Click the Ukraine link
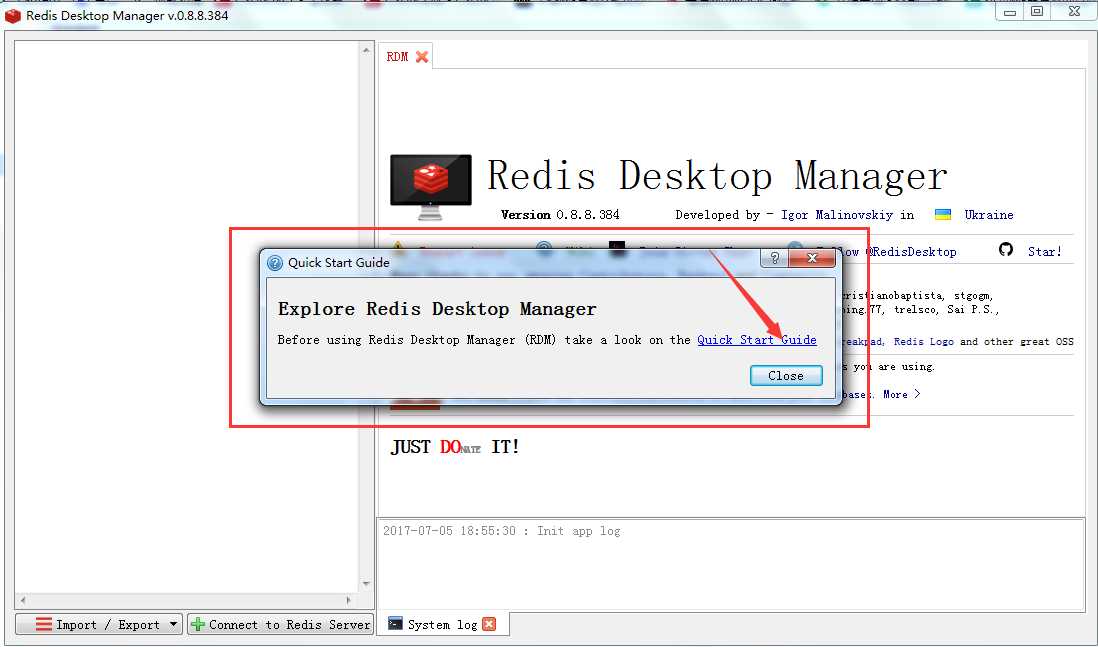The image size is (1098, 647). coord(989,215)
